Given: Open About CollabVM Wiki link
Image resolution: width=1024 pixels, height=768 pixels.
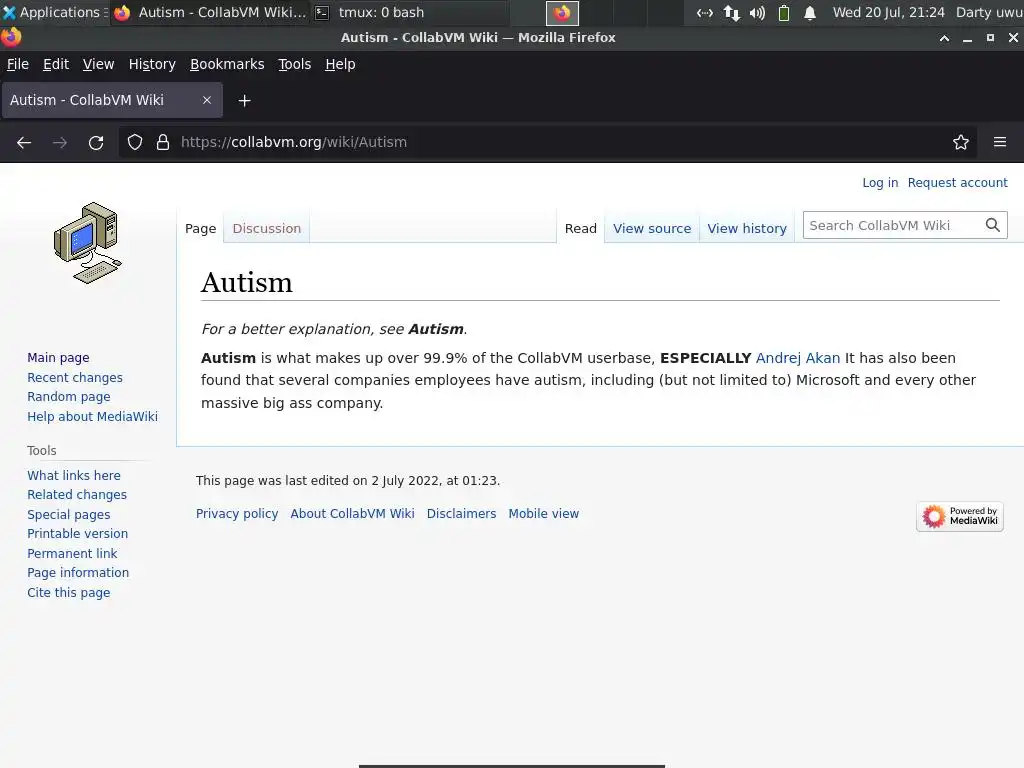Looking at the screenshot, I should click(x=352, y=513).
